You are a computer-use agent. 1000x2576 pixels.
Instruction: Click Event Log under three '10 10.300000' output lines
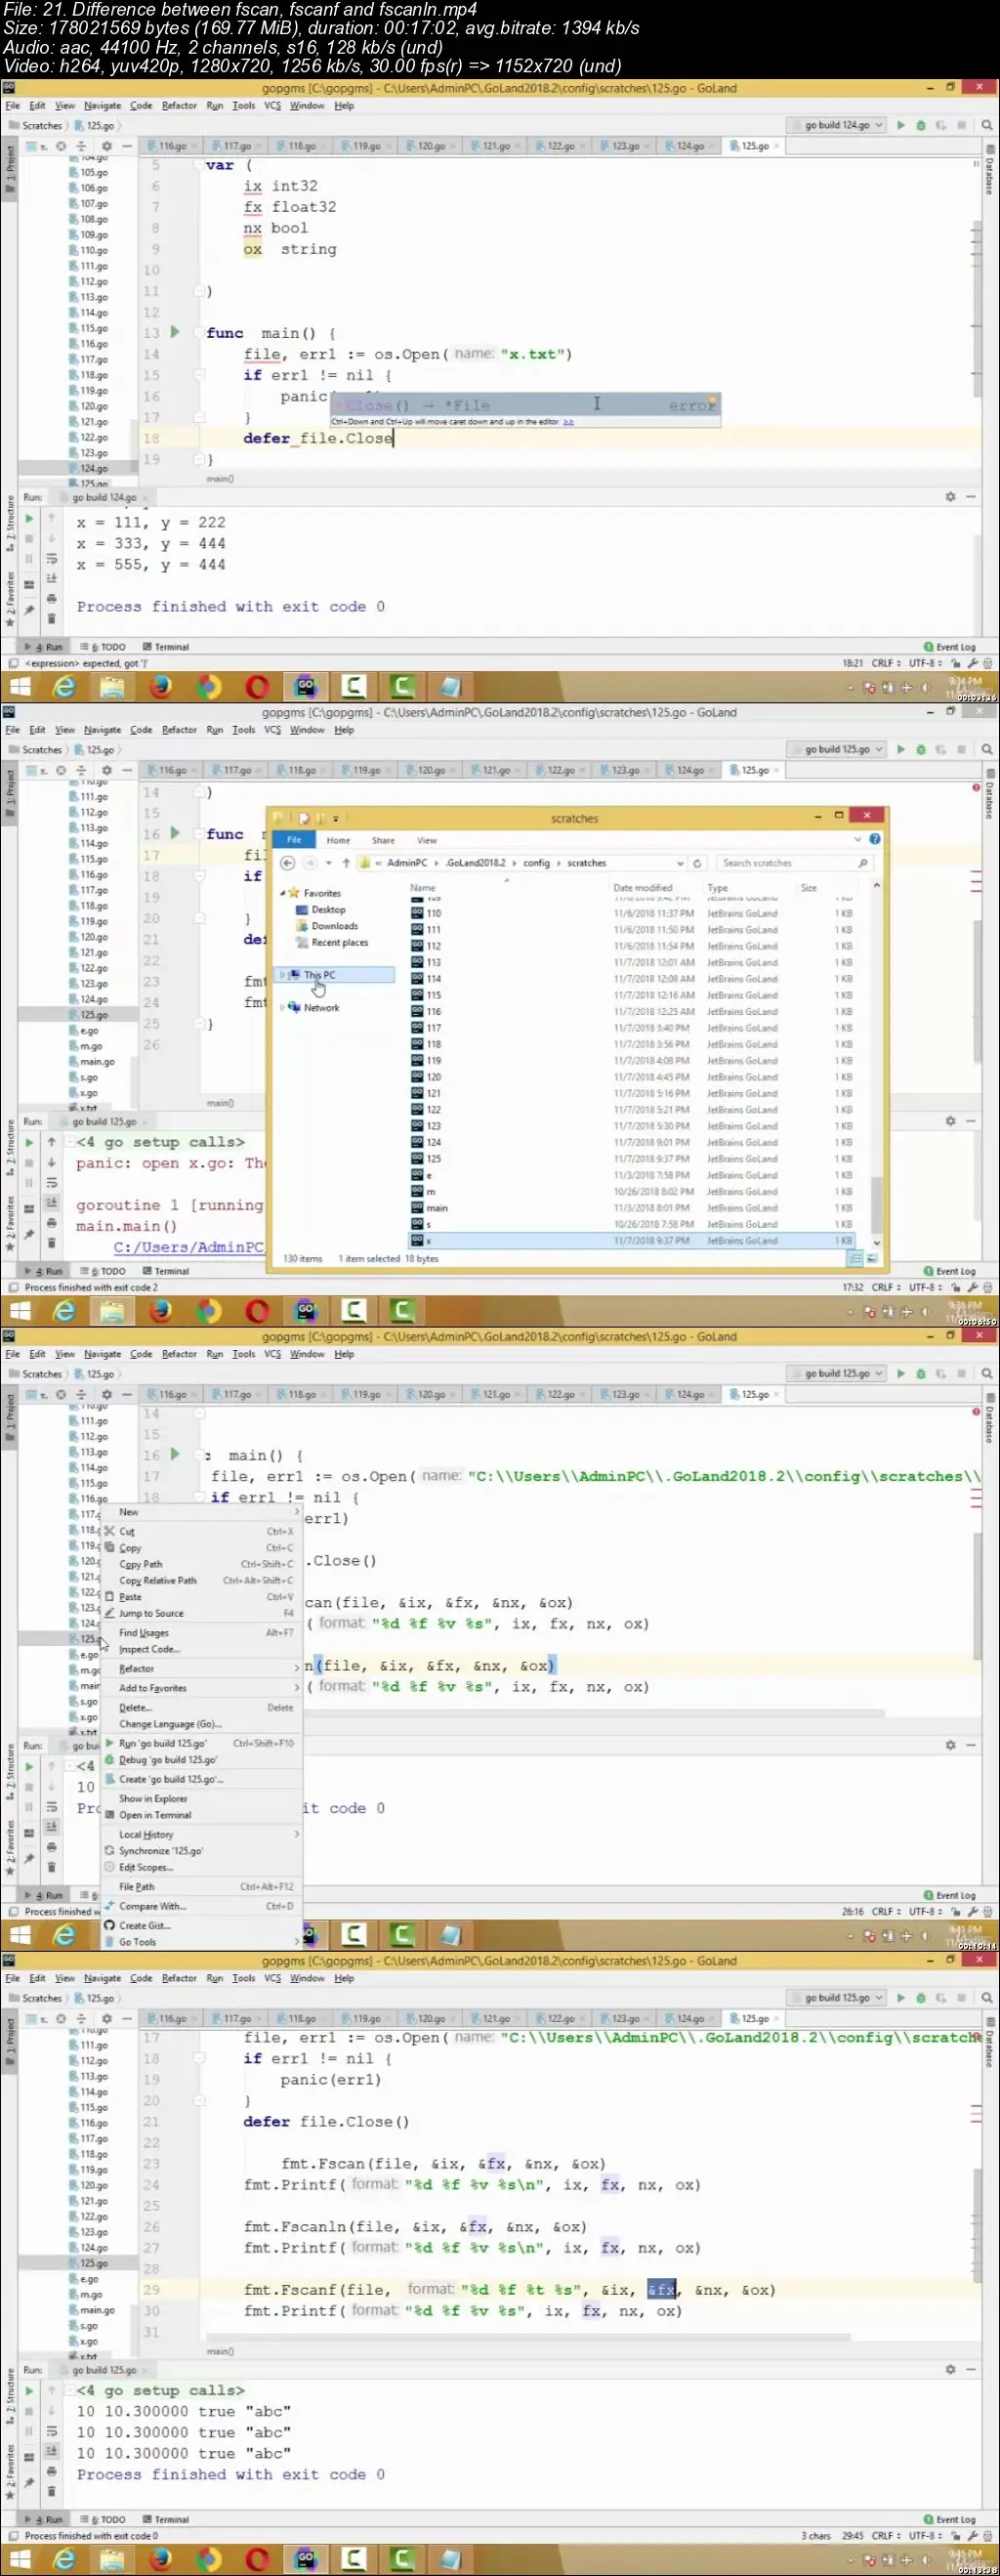tap(950, 2519)
